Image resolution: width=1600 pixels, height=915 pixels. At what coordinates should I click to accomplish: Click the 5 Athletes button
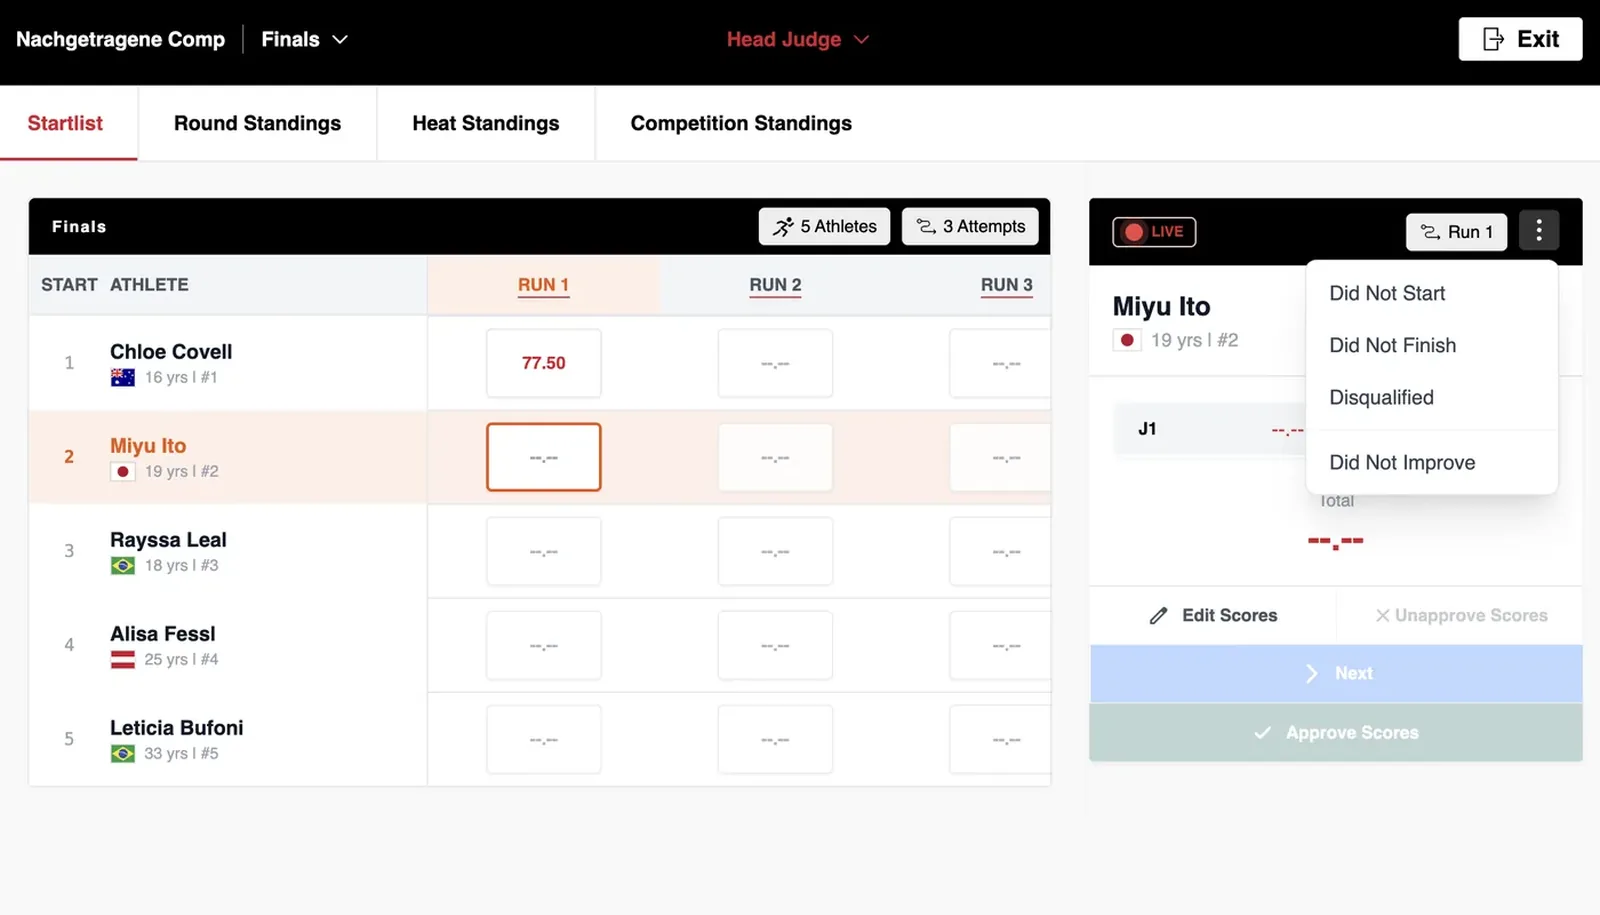click(825, 226)
